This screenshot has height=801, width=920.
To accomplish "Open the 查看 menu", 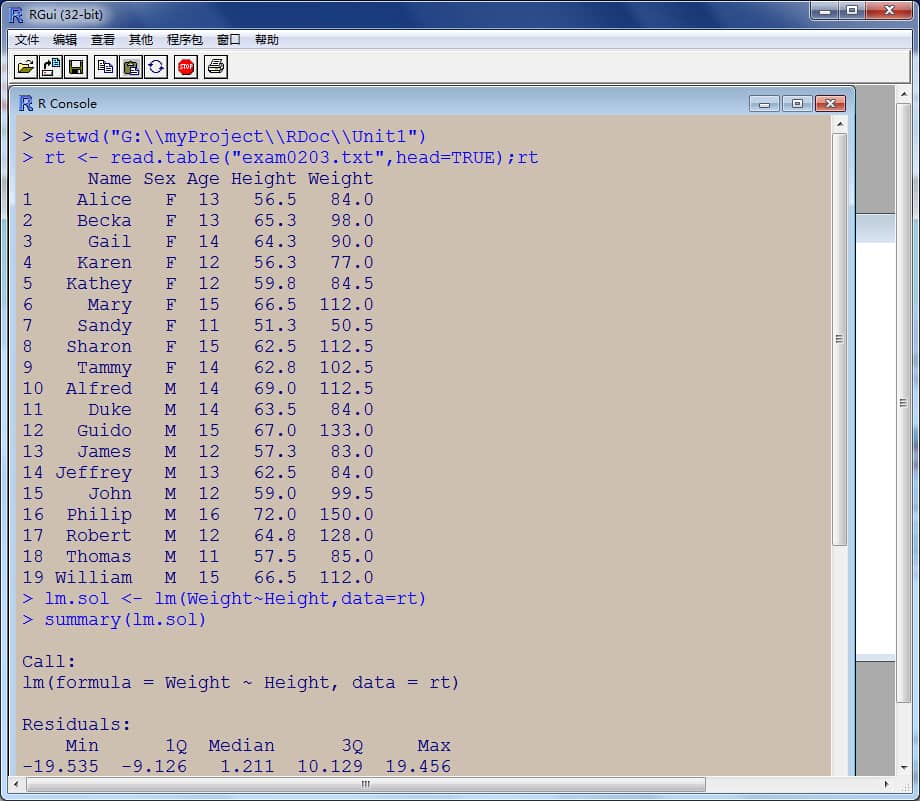I will (103, 40).
